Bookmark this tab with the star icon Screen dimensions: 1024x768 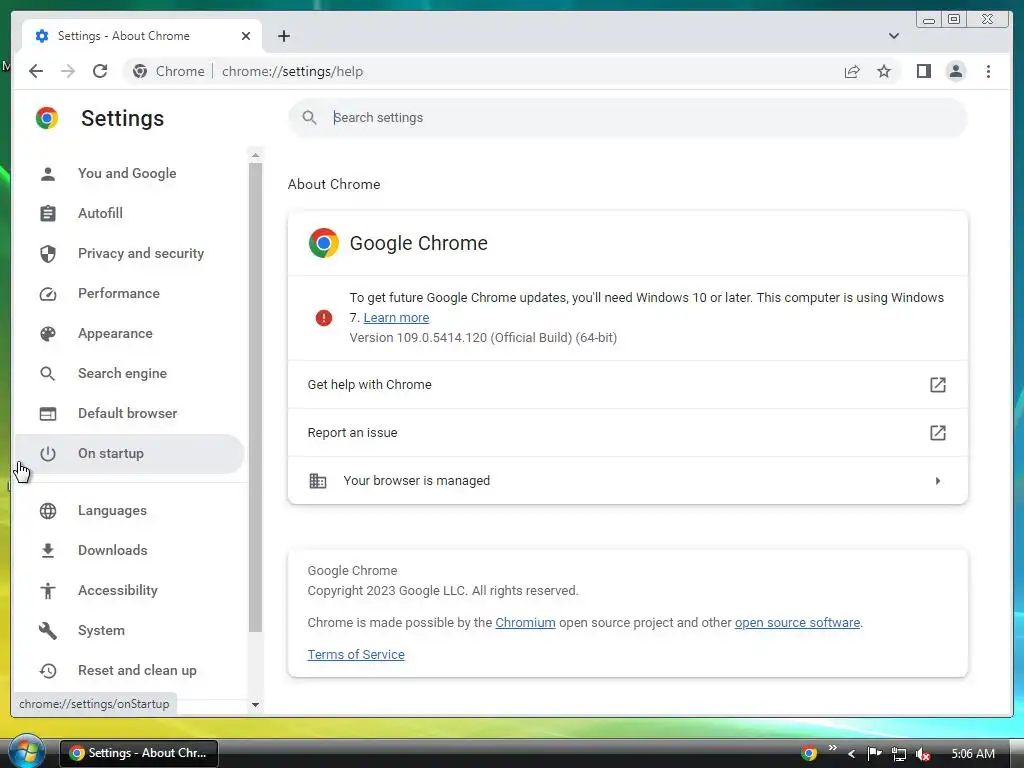[884, 71]
